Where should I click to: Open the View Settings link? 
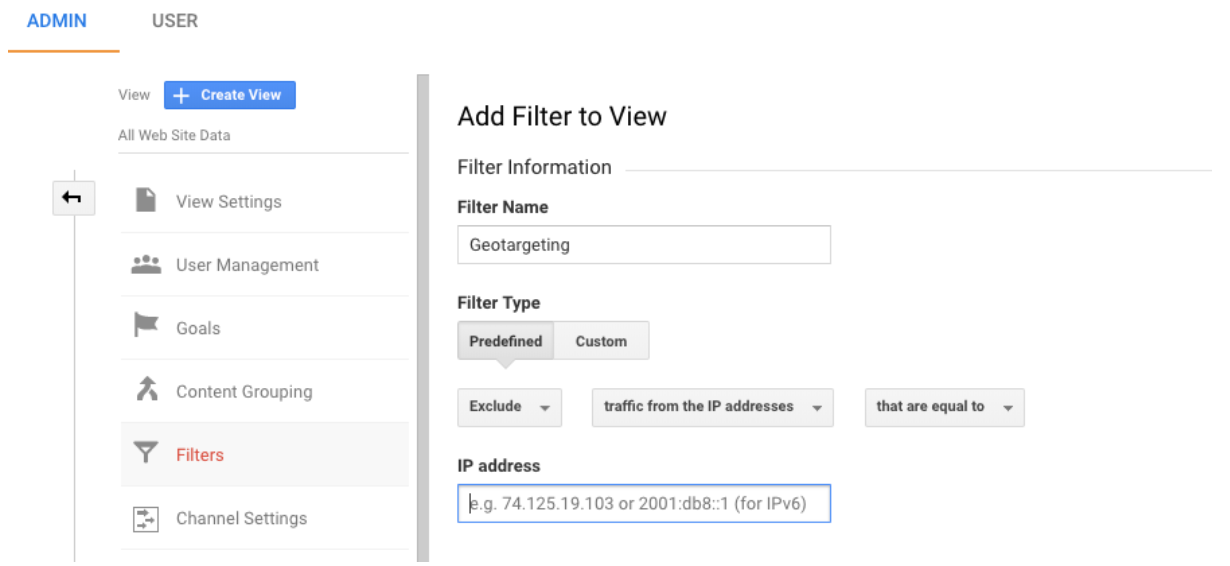pyautogui.click(x=229, y=201)
